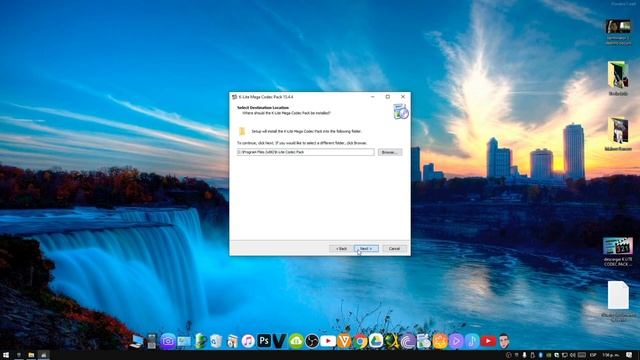Screen dimensions: 640x360
Task: Open the blue music note icon in the dock
Action: pyautogui.click(x=472, y=341)
